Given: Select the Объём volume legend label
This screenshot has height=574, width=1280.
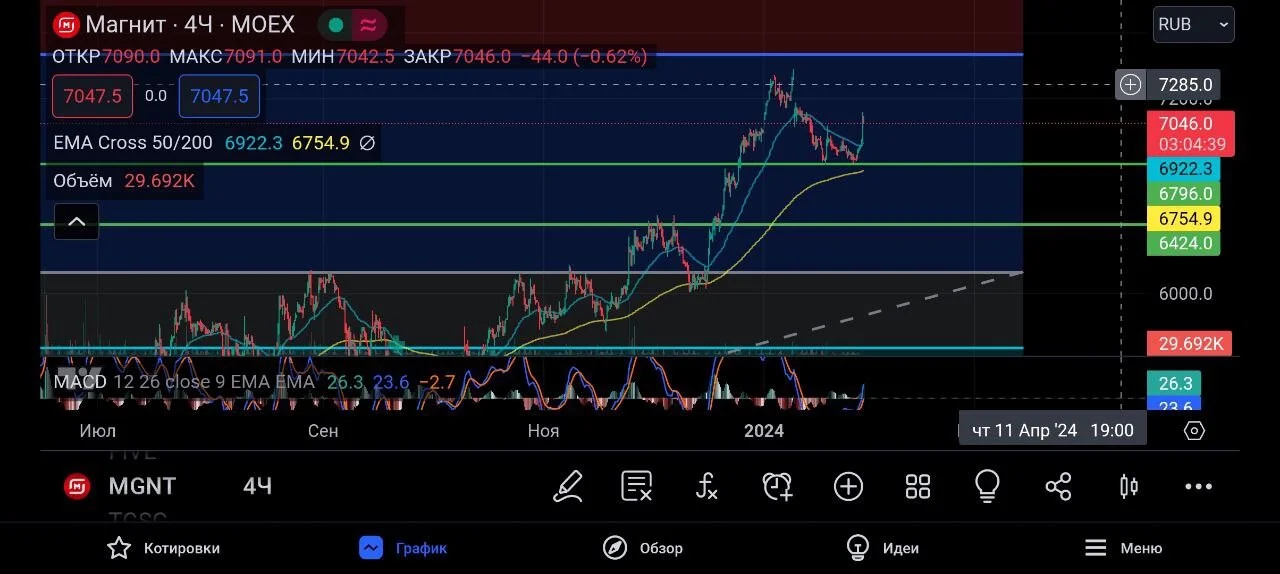Looking at the screenshot, I should (x=83, y=181).
